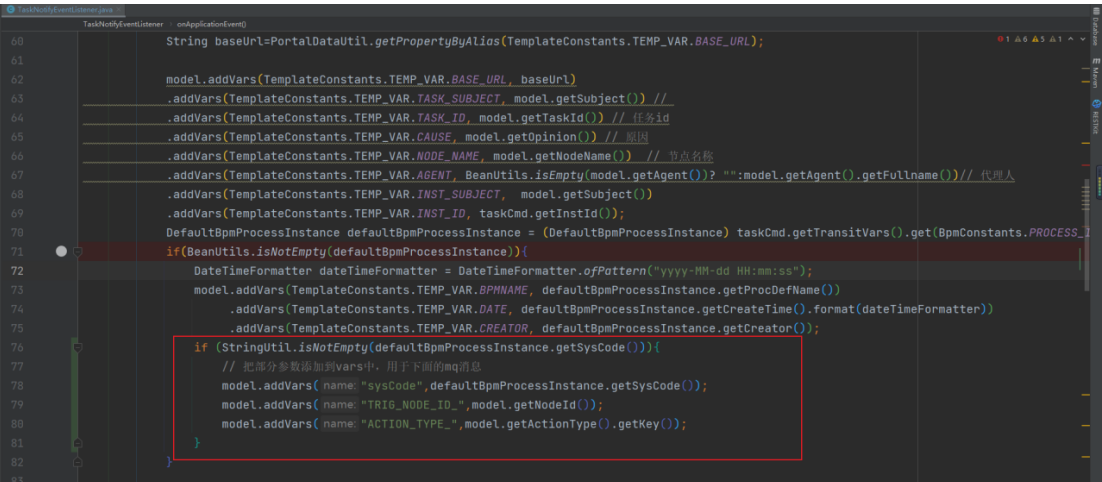Click the "TRIG_NODE_ID_" string literal
Viewport: 1102px width, 482px height.
(413, 405)
